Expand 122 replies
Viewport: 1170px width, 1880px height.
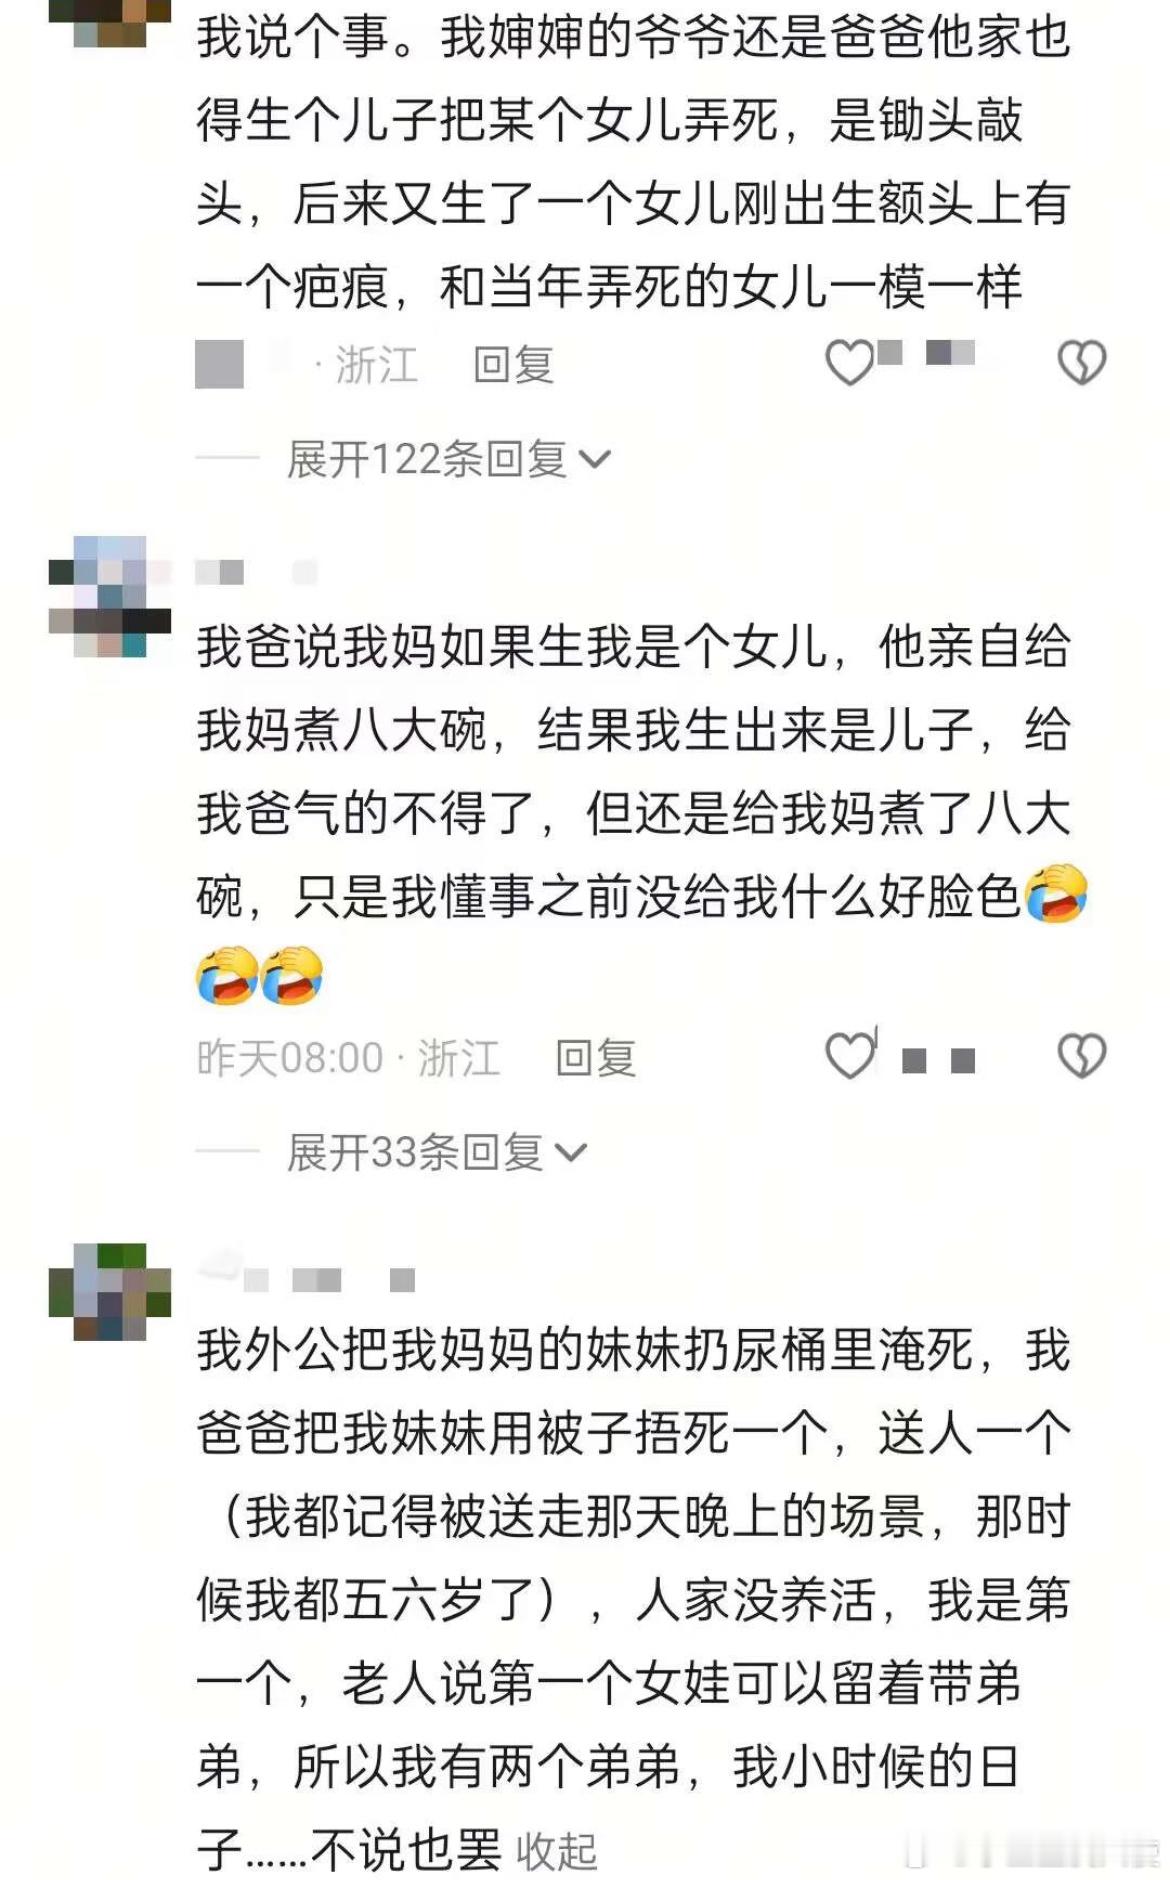(x=427, y=459)
